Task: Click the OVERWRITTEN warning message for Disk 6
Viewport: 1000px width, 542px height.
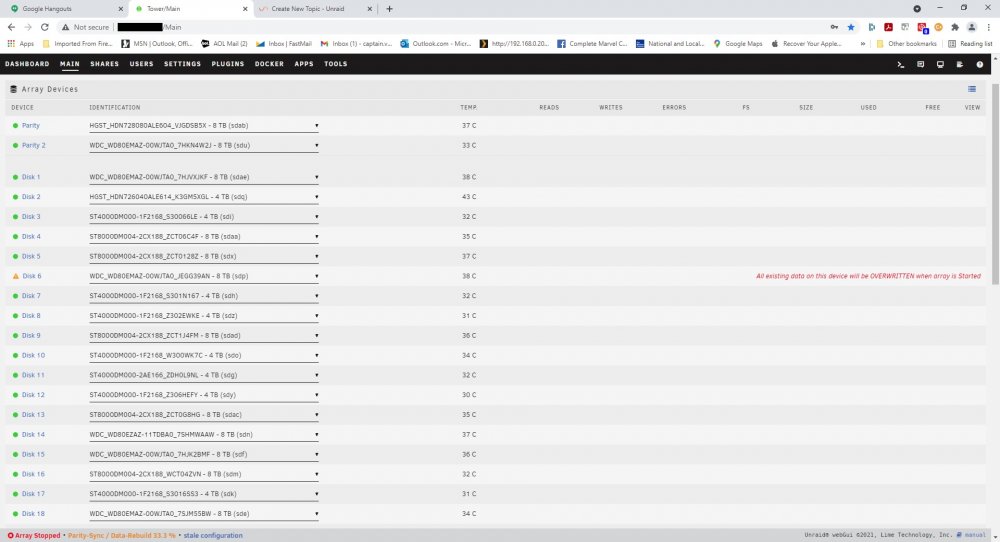Action: pyautogui.click(x=869, y=276)
